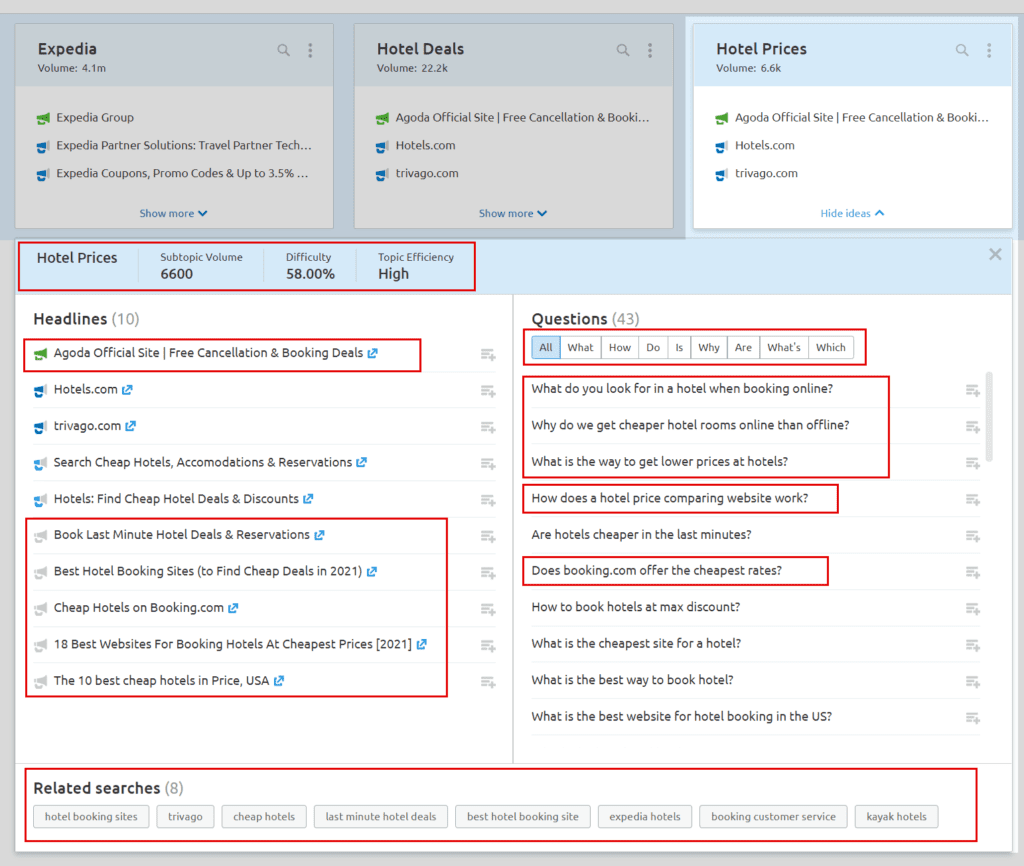The width and height of the screenshot is (1024, 866).
Task: Filter questions by Why
Action: pos(709,347)
